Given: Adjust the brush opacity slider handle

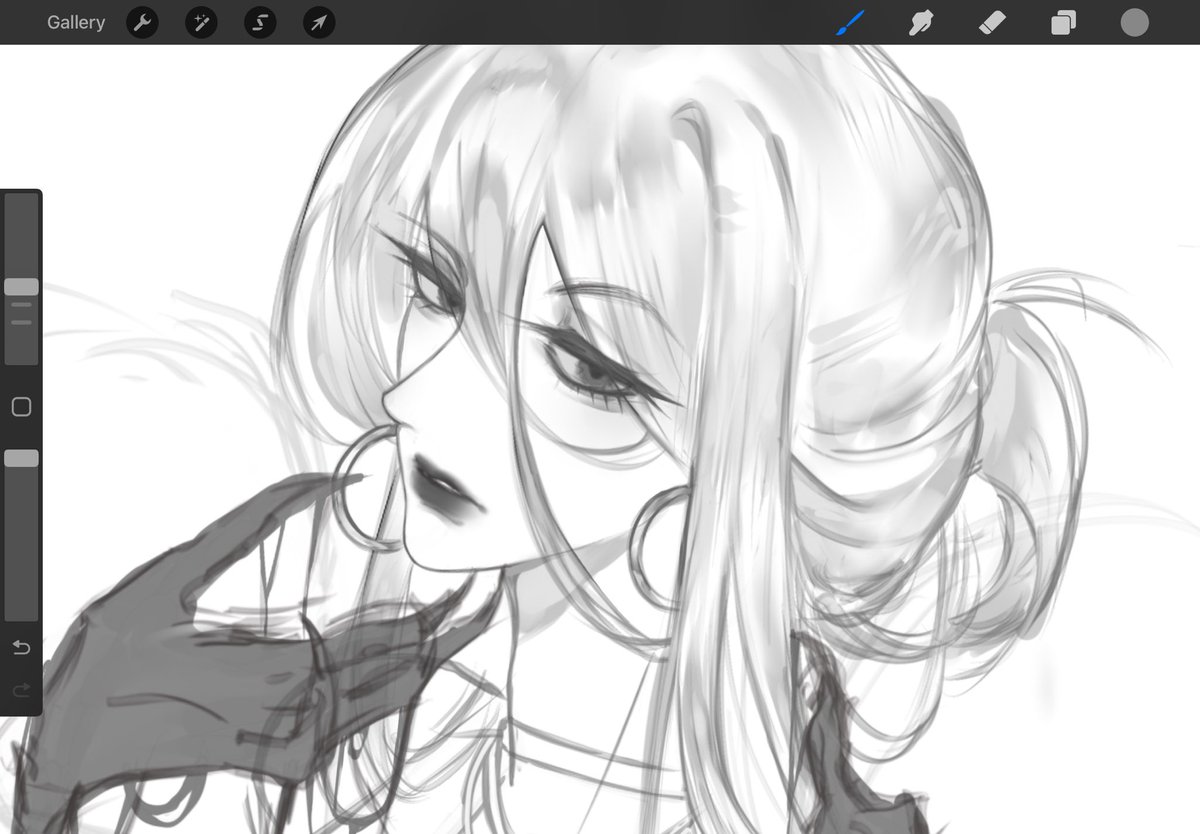Looking at the screenshot, I should click(x=21, y=458).
